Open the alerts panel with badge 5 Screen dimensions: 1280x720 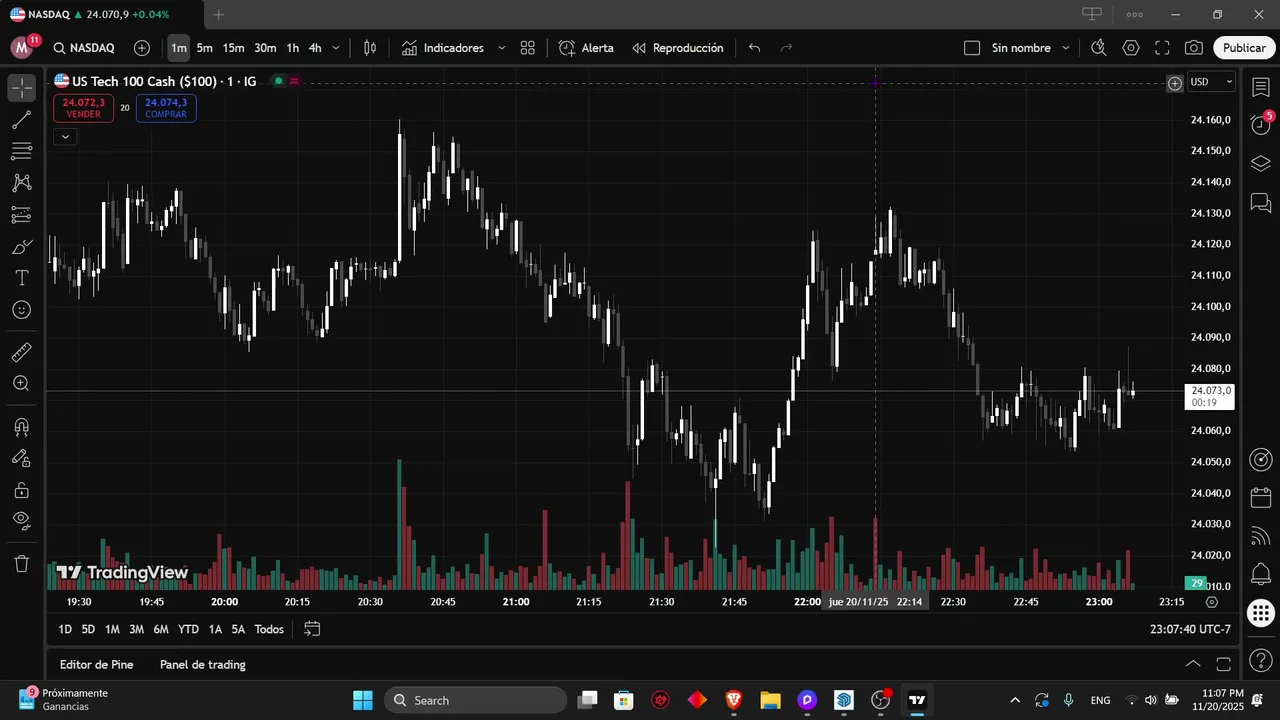tap(1260, 124)
